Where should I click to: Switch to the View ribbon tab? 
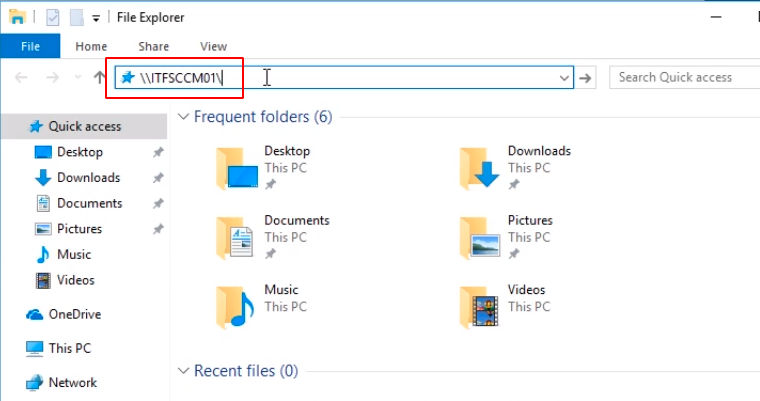coord(213,46)
